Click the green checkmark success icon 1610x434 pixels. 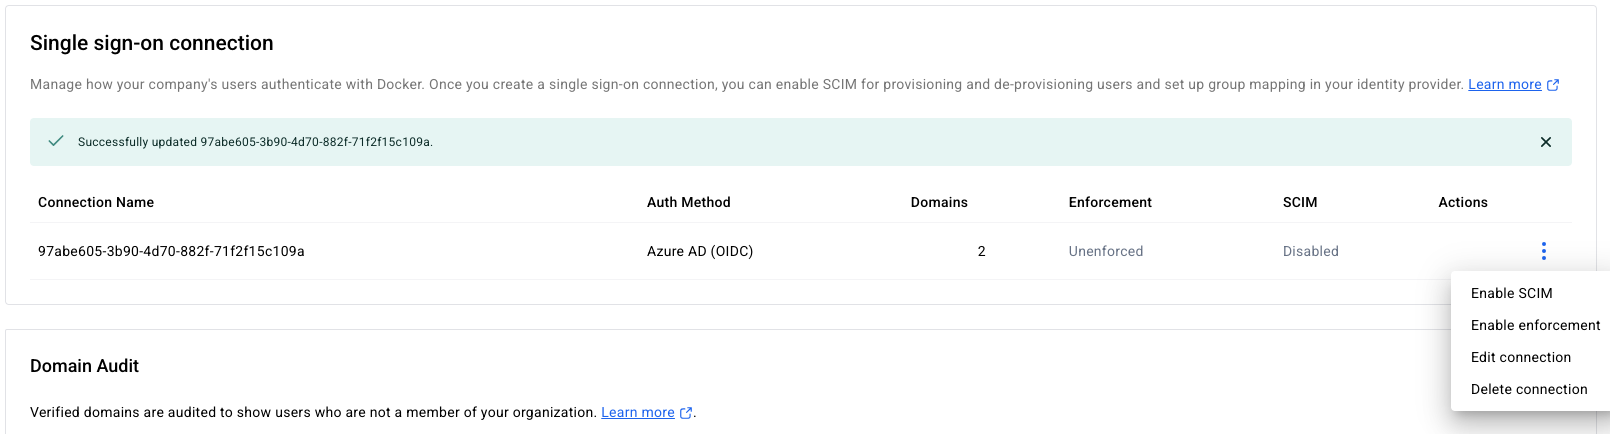(x=56, y=141)
